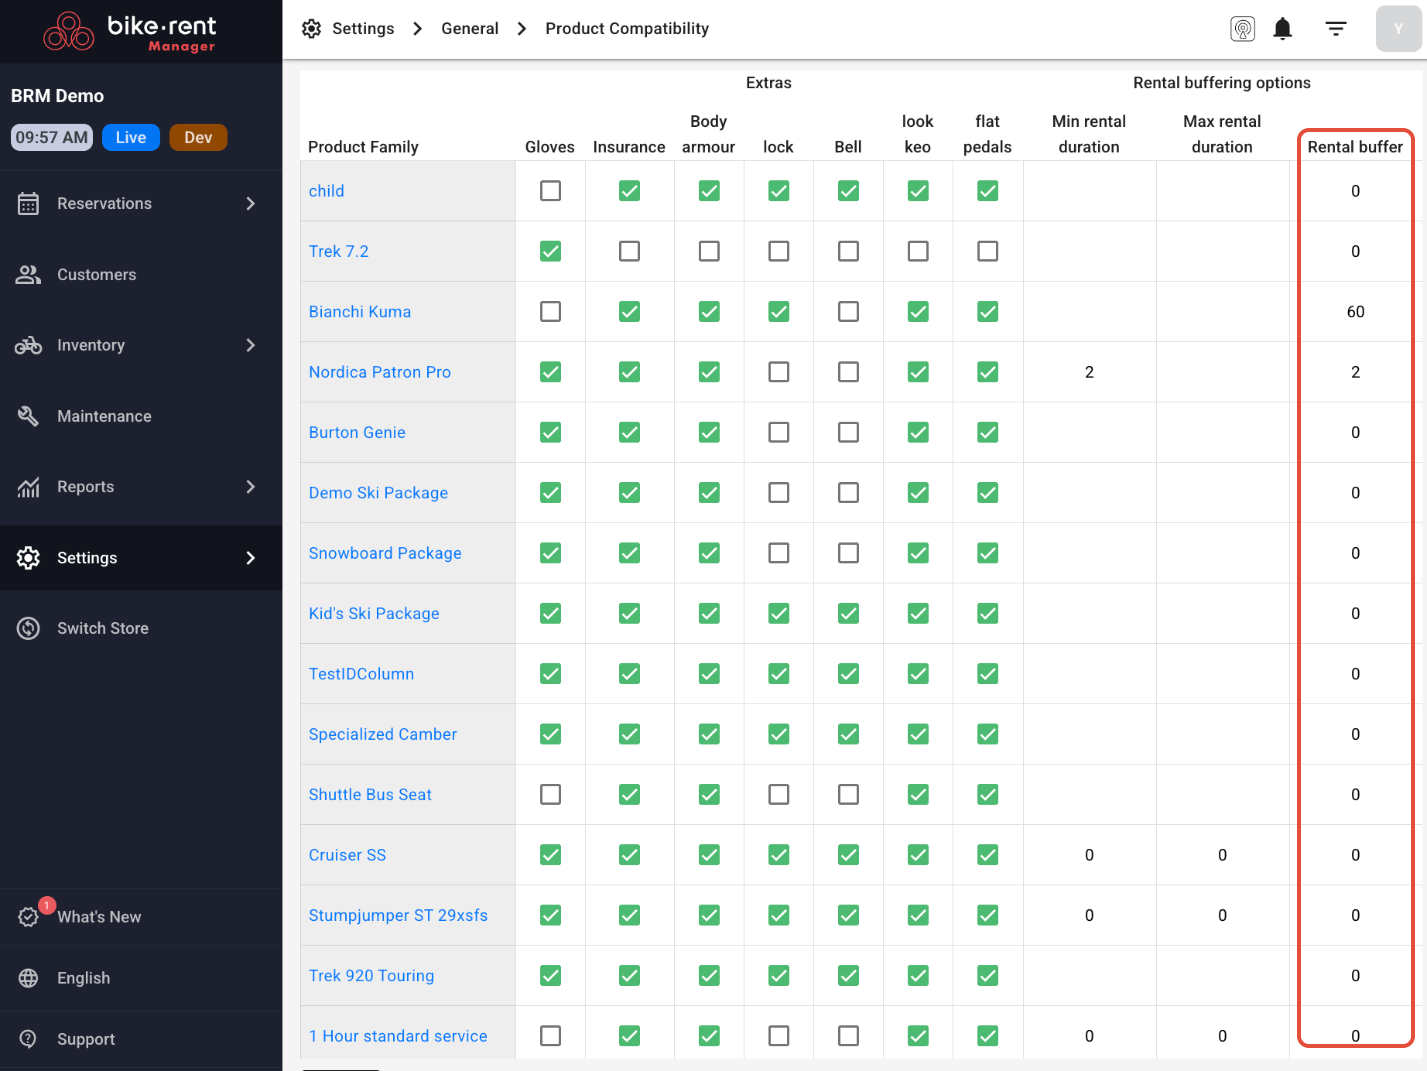Open the Snowboard Package link
Viewport: 1427px width, 1071px height.
pos(385,553)
